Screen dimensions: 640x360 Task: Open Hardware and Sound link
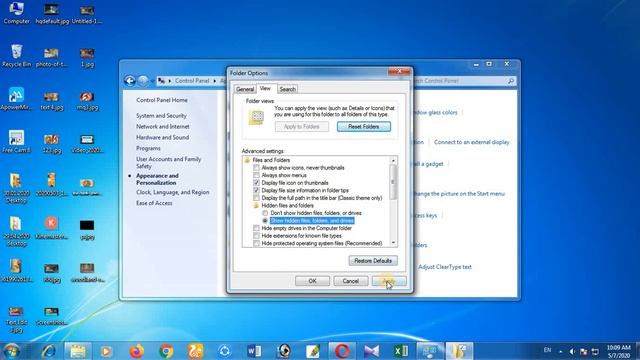click(162, 138)
